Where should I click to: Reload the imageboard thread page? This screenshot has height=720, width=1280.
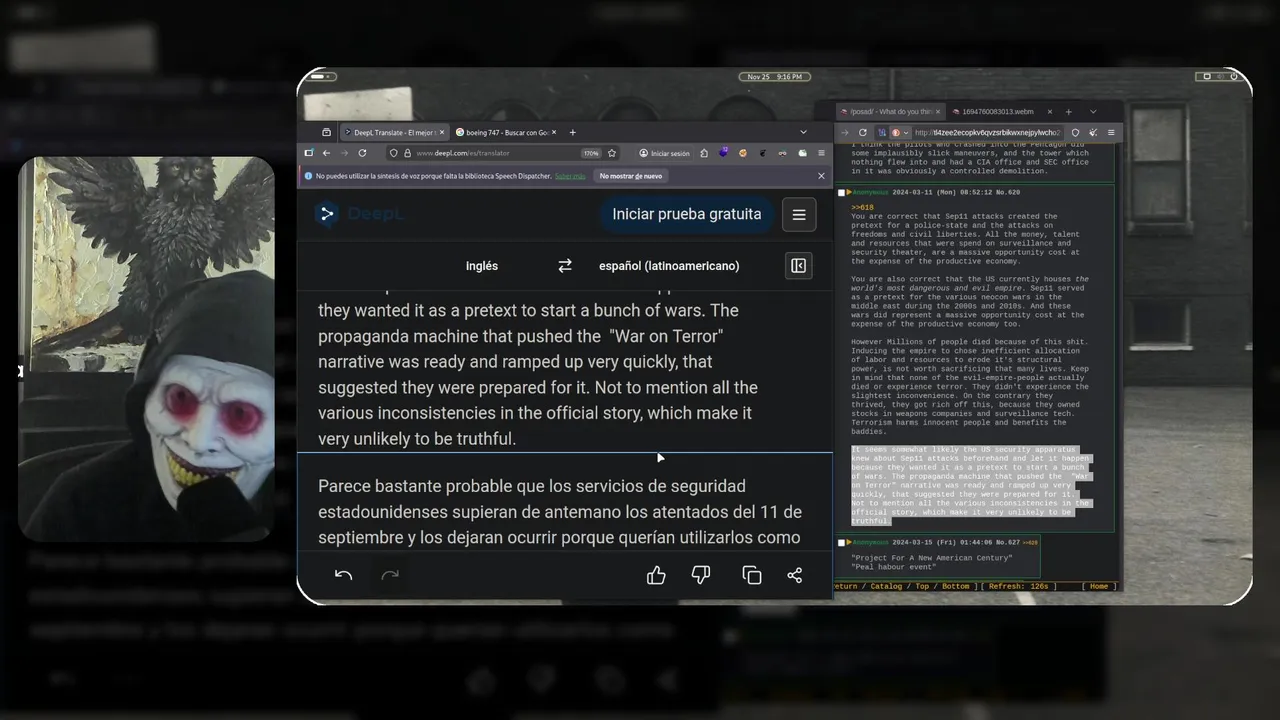pyautogui.click(x=863, y=132)
